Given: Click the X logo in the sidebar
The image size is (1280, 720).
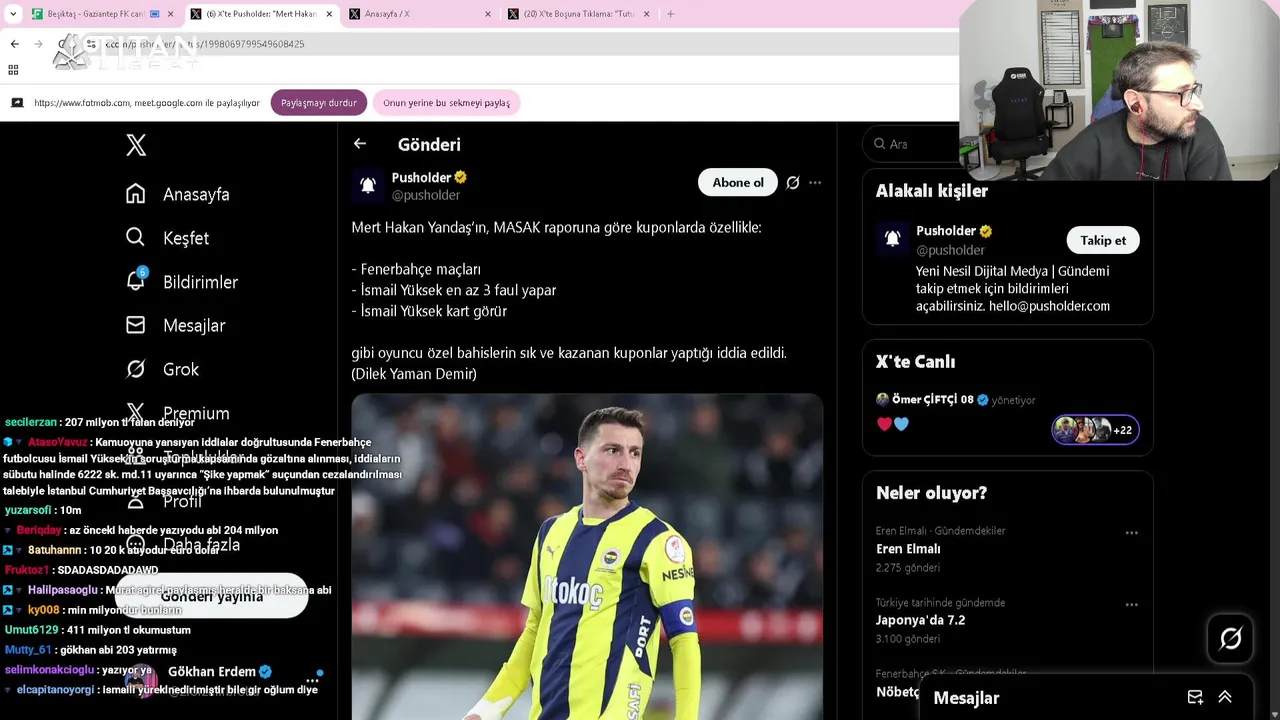Looking at the screenshot, I should tap(136, 145).
